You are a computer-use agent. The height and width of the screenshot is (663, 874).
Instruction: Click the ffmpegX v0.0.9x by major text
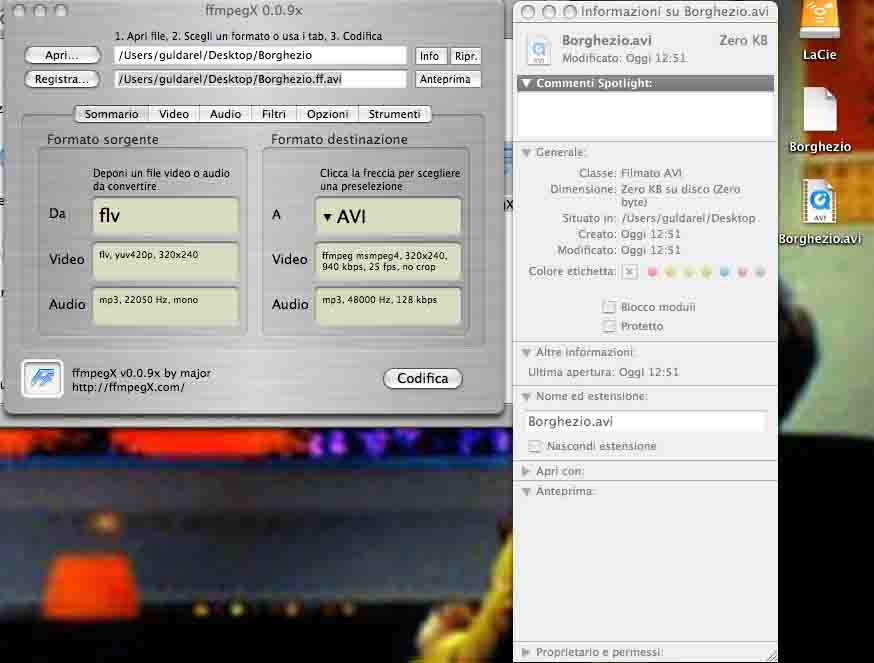pos(142,373)
